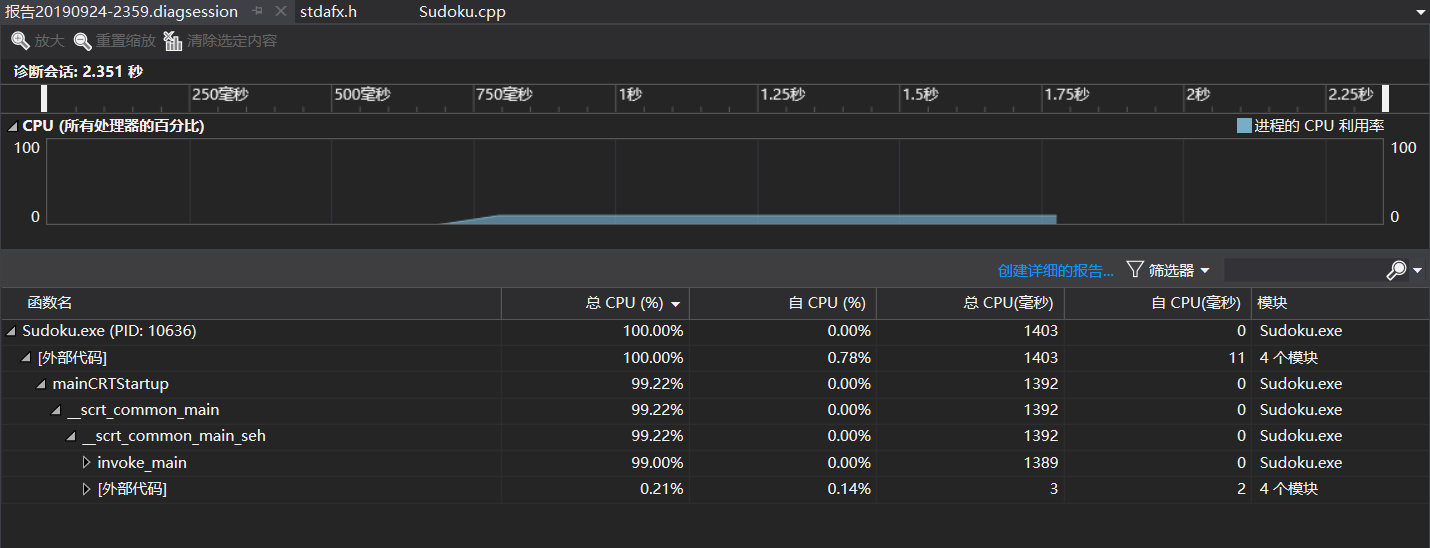The width and height of the screenshot is (1430, 548).
Task: Click the 500毫秒 timeline ruler mark
Action: tap(362, 95)
